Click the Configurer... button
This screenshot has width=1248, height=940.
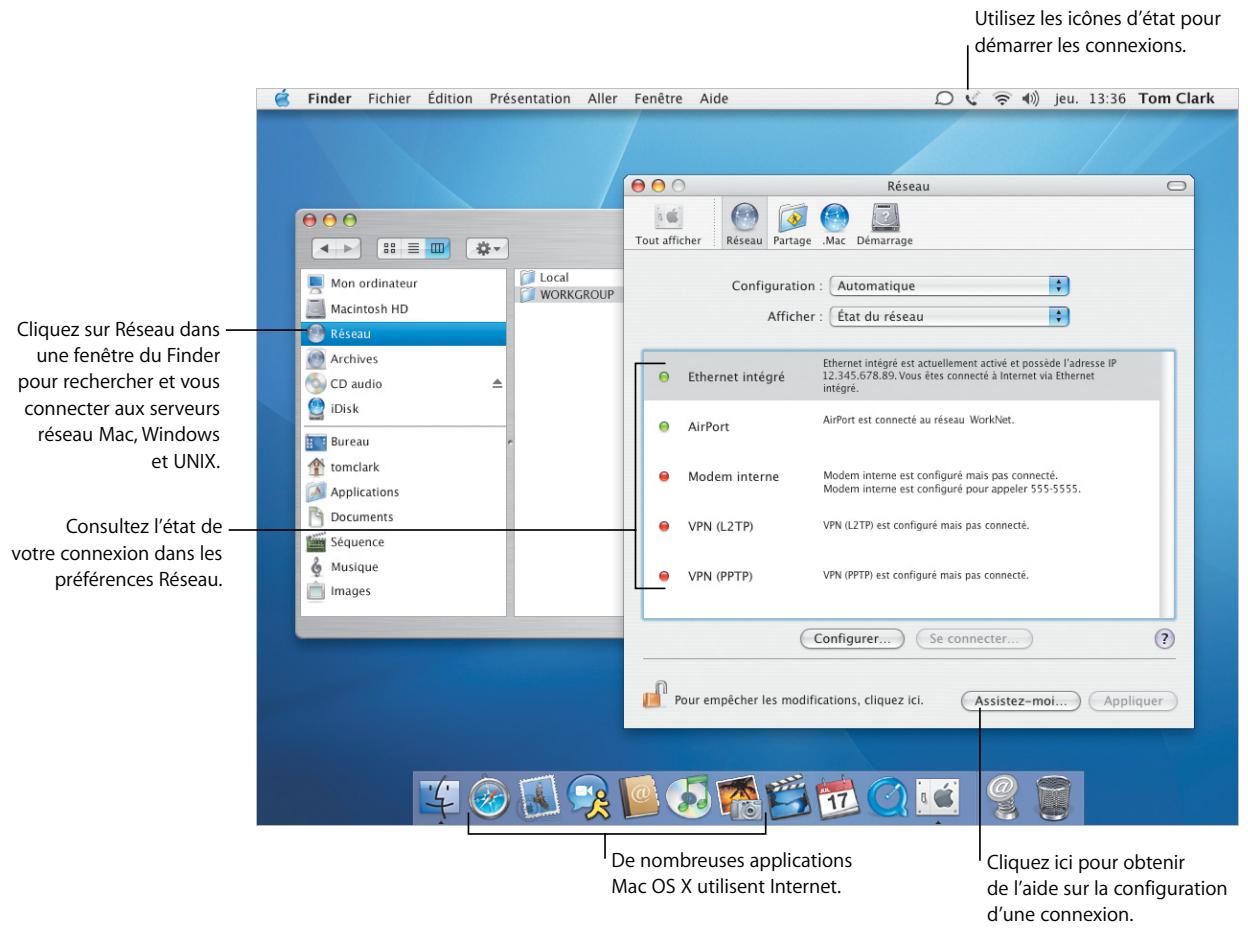[x=852, y=638]
